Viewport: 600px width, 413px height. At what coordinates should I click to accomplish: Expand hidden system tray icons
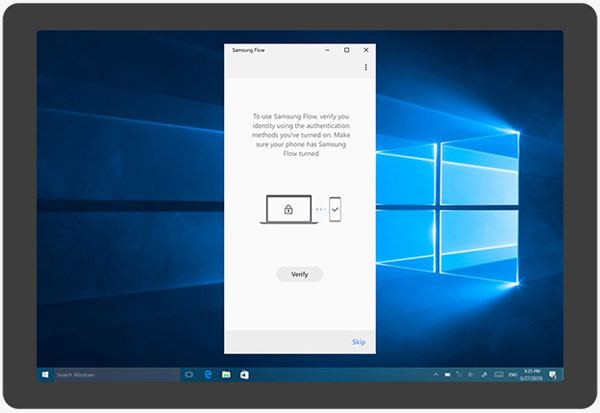coord(435,374)
